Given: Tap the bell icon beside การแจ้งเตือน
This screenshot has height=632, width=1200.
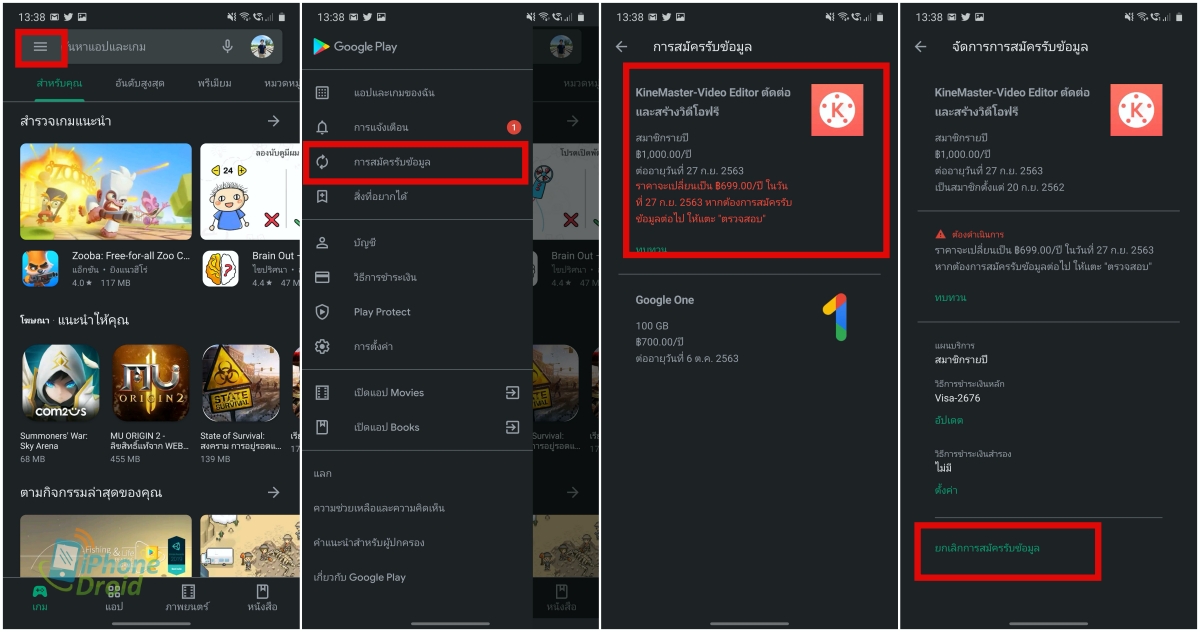Looking at the screenshot, I should point(322,127).
